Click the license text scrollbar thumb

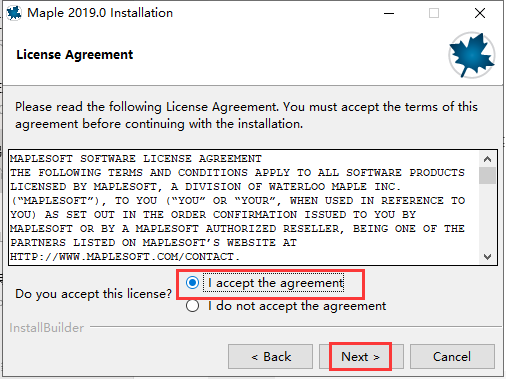point(487,175)
